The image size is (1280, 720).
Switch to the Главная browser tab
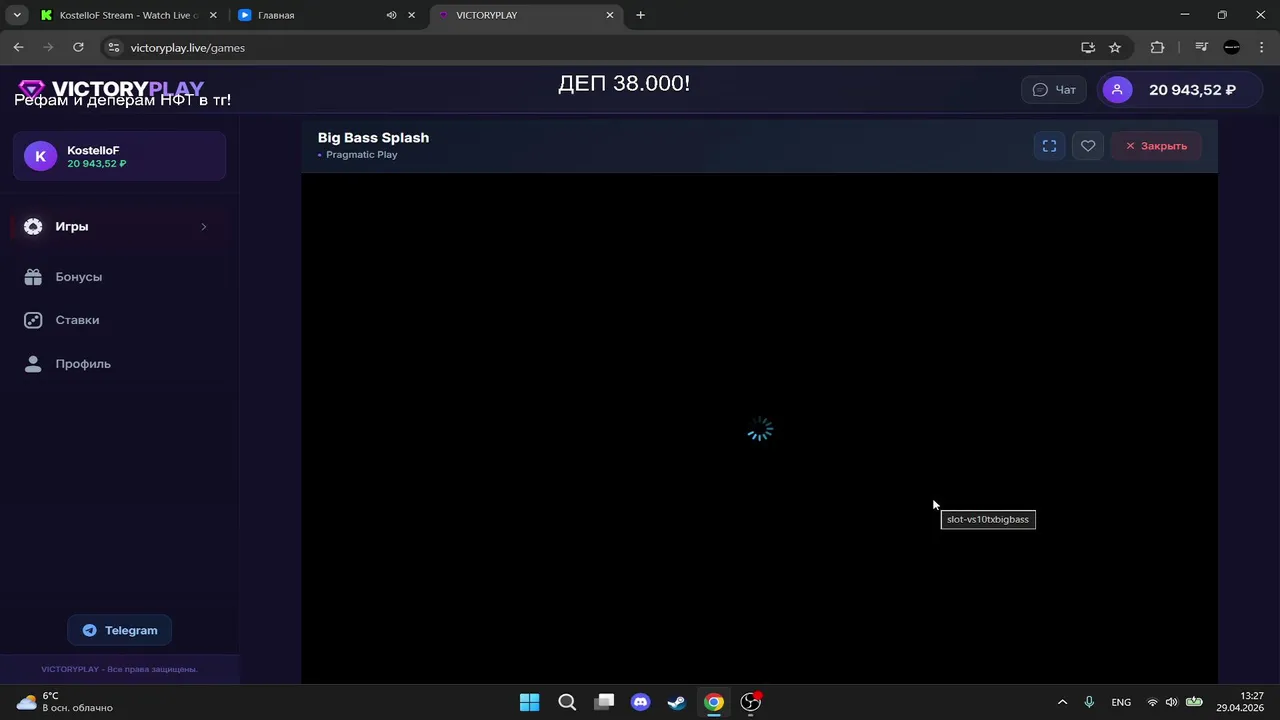tap(310, 15)
